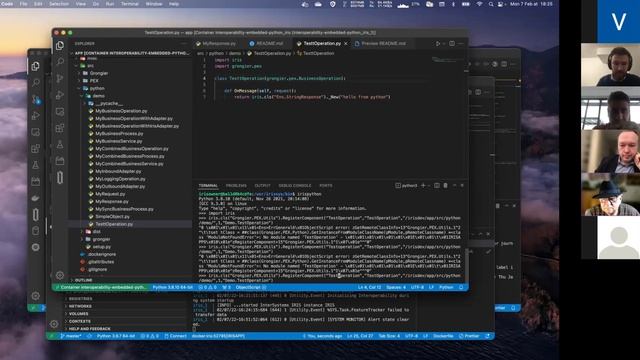Image resolution: width=640 pixels, height=360 pixels.
Task: Open Run and Debug in back window's activity bar
Action: pyautogui.click(x=36, y=116)
